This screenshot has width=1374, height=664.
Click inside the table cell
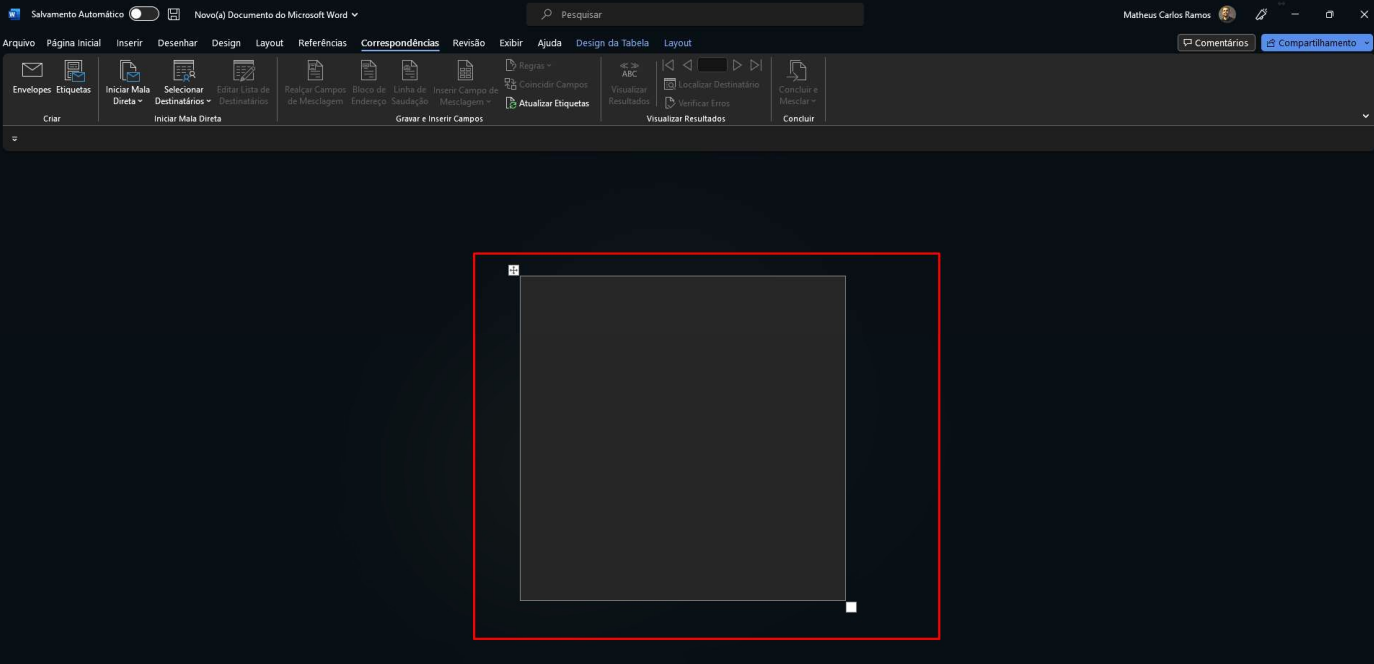tap(683, 438)
